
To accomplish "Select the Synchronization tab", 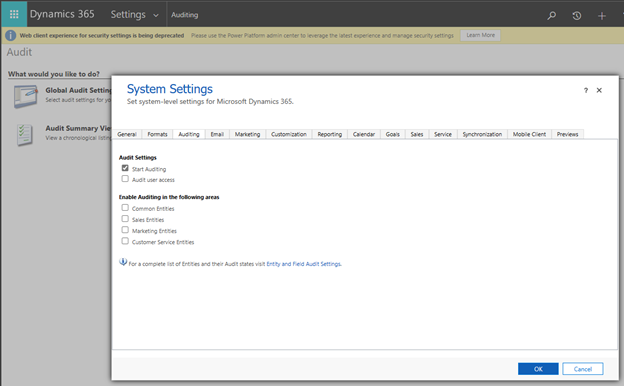I will [482, 134].
